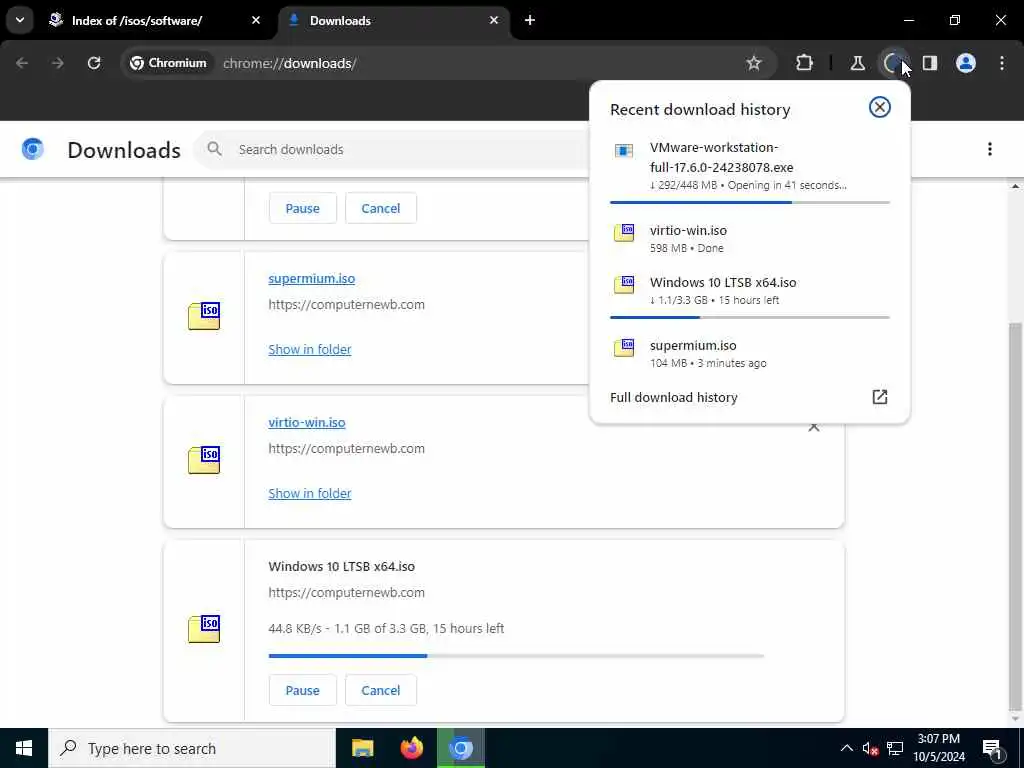The image size is (1024, 768).
Task: Show supermium.iso in folder
Action: click(310, 349)
